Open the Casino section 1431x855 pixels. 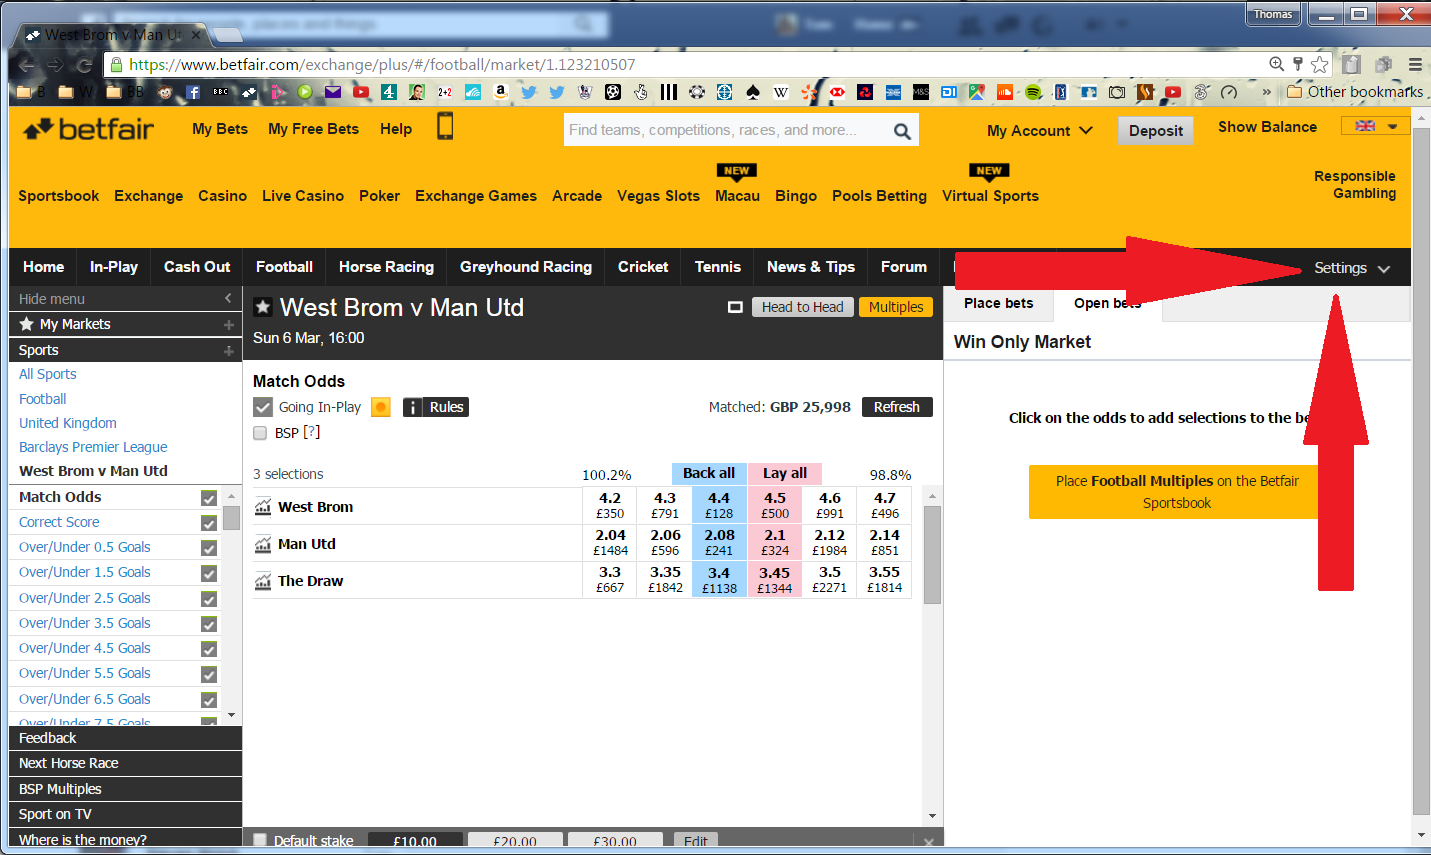click(x=222, y=196)
